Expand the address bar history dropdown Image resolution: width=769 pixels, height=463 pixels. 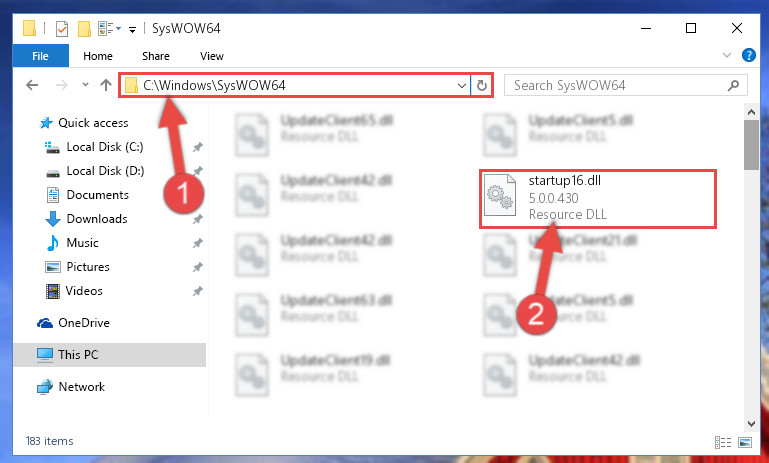click(x=461, y=86)
